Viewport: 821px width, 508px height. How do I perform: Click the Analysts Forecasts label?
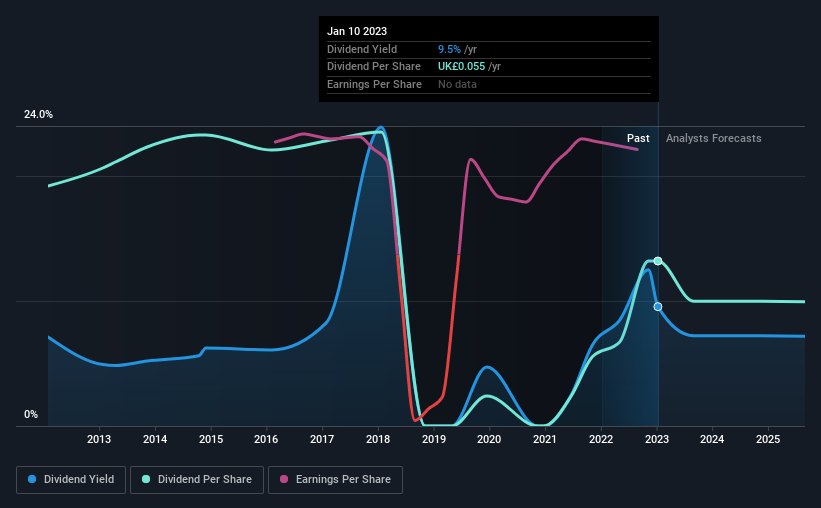point(714,138)
